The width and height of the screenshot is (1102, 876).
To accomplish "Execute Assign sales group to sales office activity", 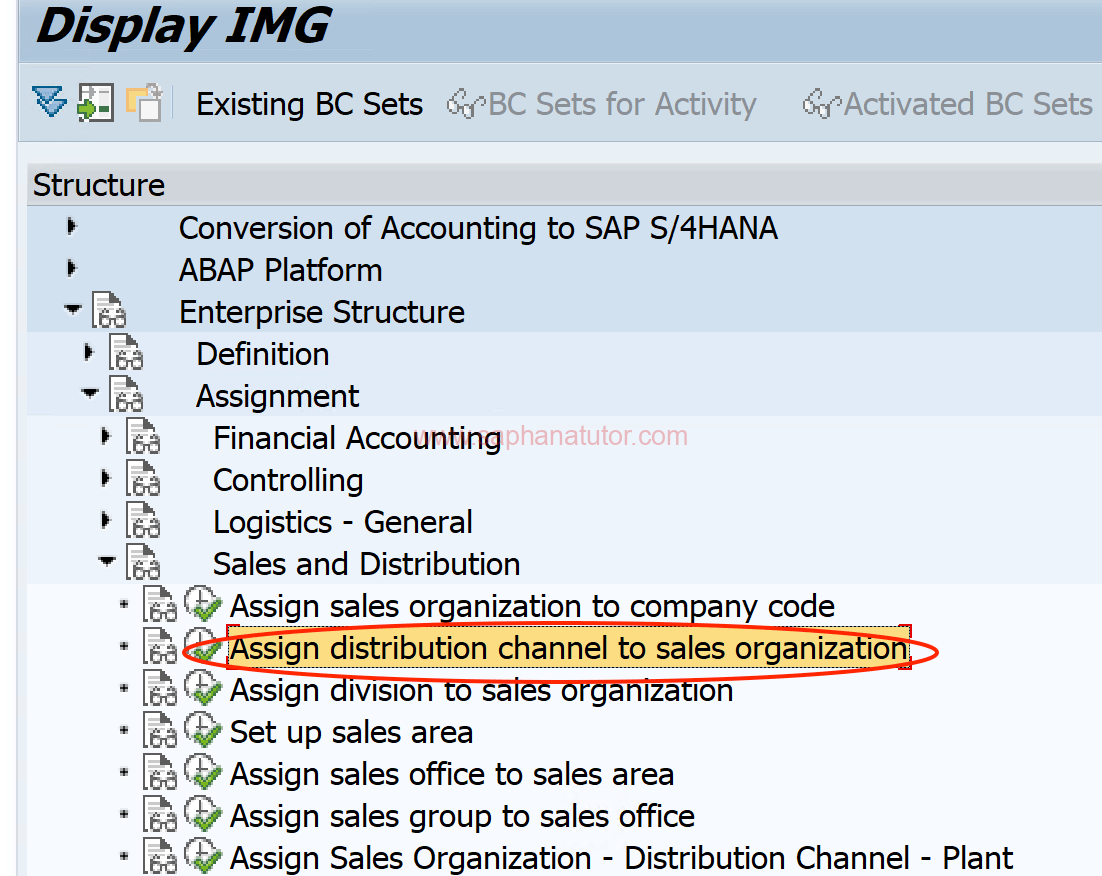I will 203,813.
